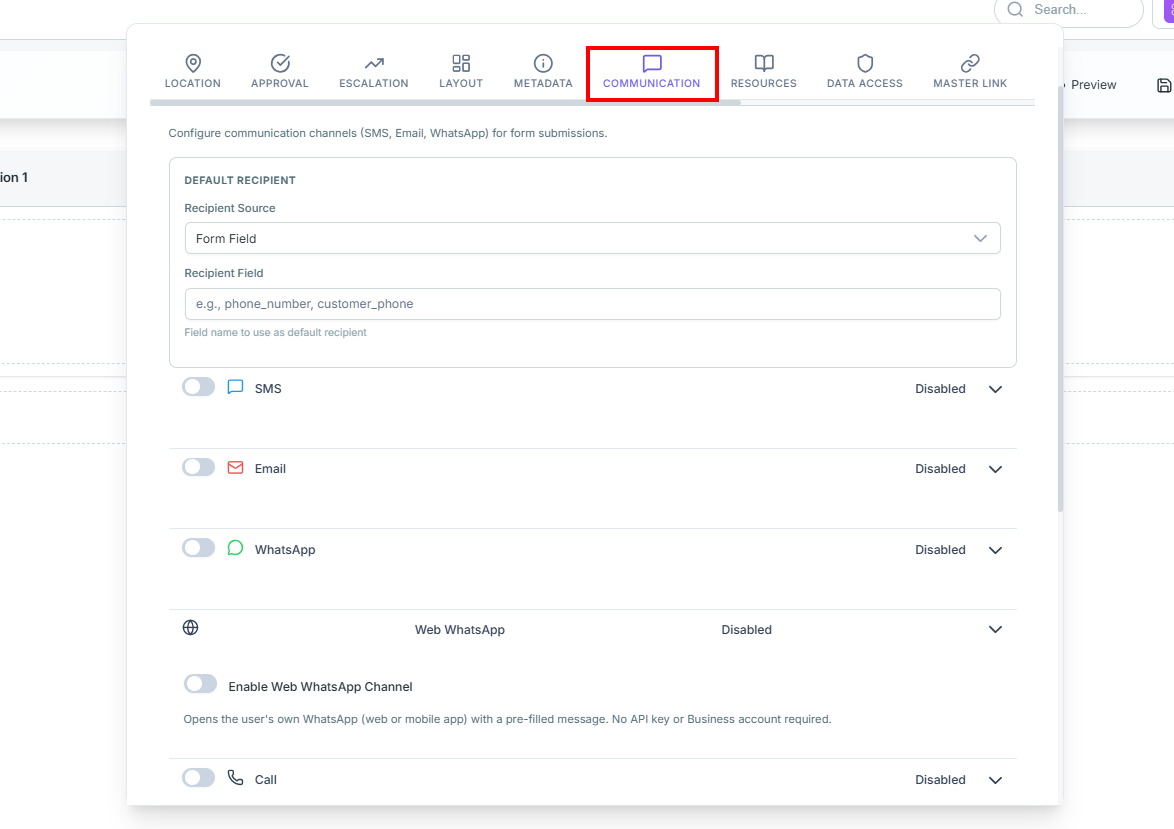
Task: Click the Search box at top
Action: [x=1068, y=10]
